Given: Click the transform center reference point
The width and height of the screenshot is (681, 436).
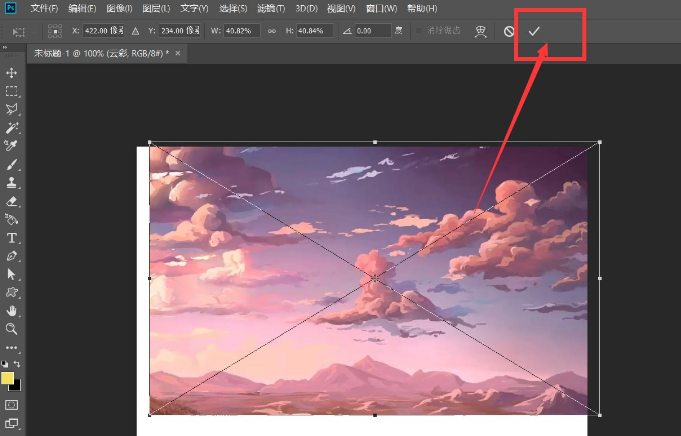Looking at the screenshot, I should coord(375,278).
